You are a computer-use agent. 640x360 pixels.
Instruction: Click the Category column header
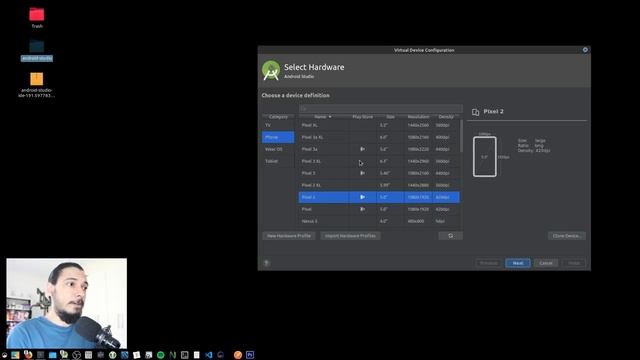click(278, 117)
